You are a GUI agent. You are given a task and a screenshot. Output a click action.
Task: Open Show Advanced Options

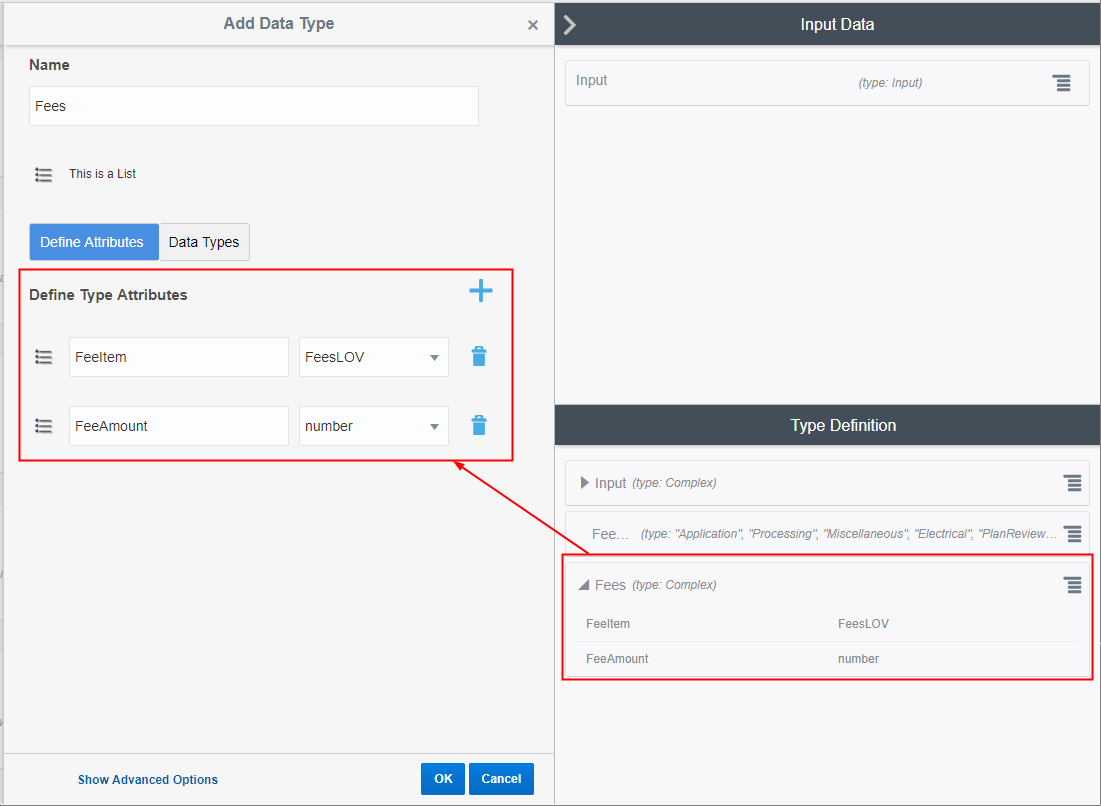click(148, 779)
